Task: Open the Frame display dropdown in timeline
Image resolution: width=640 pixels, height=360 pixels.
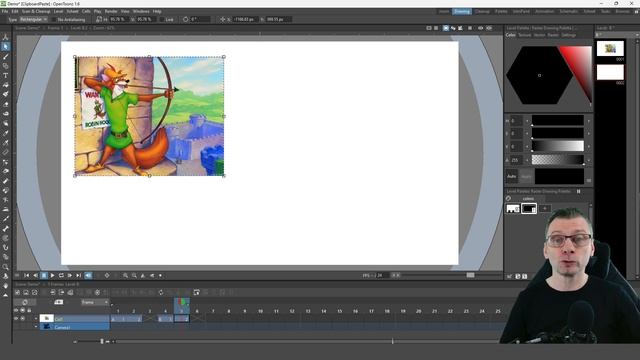Action: click(95, 302)
